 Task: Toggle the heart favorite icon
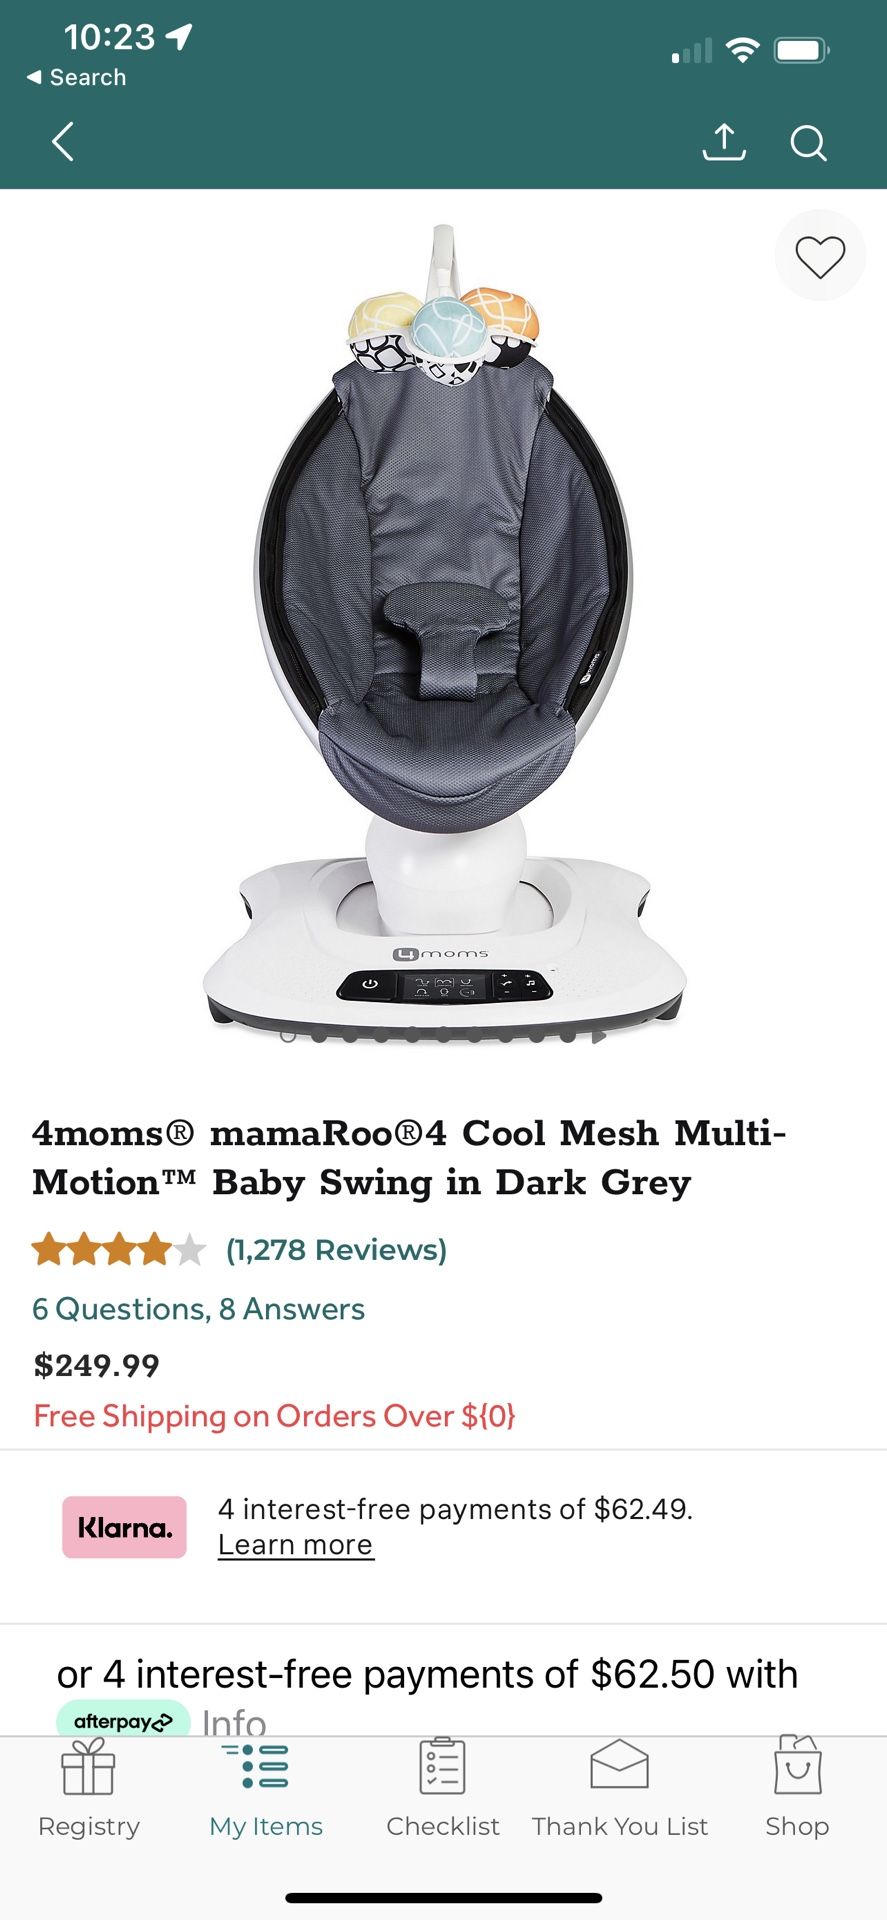pos(820,256)
